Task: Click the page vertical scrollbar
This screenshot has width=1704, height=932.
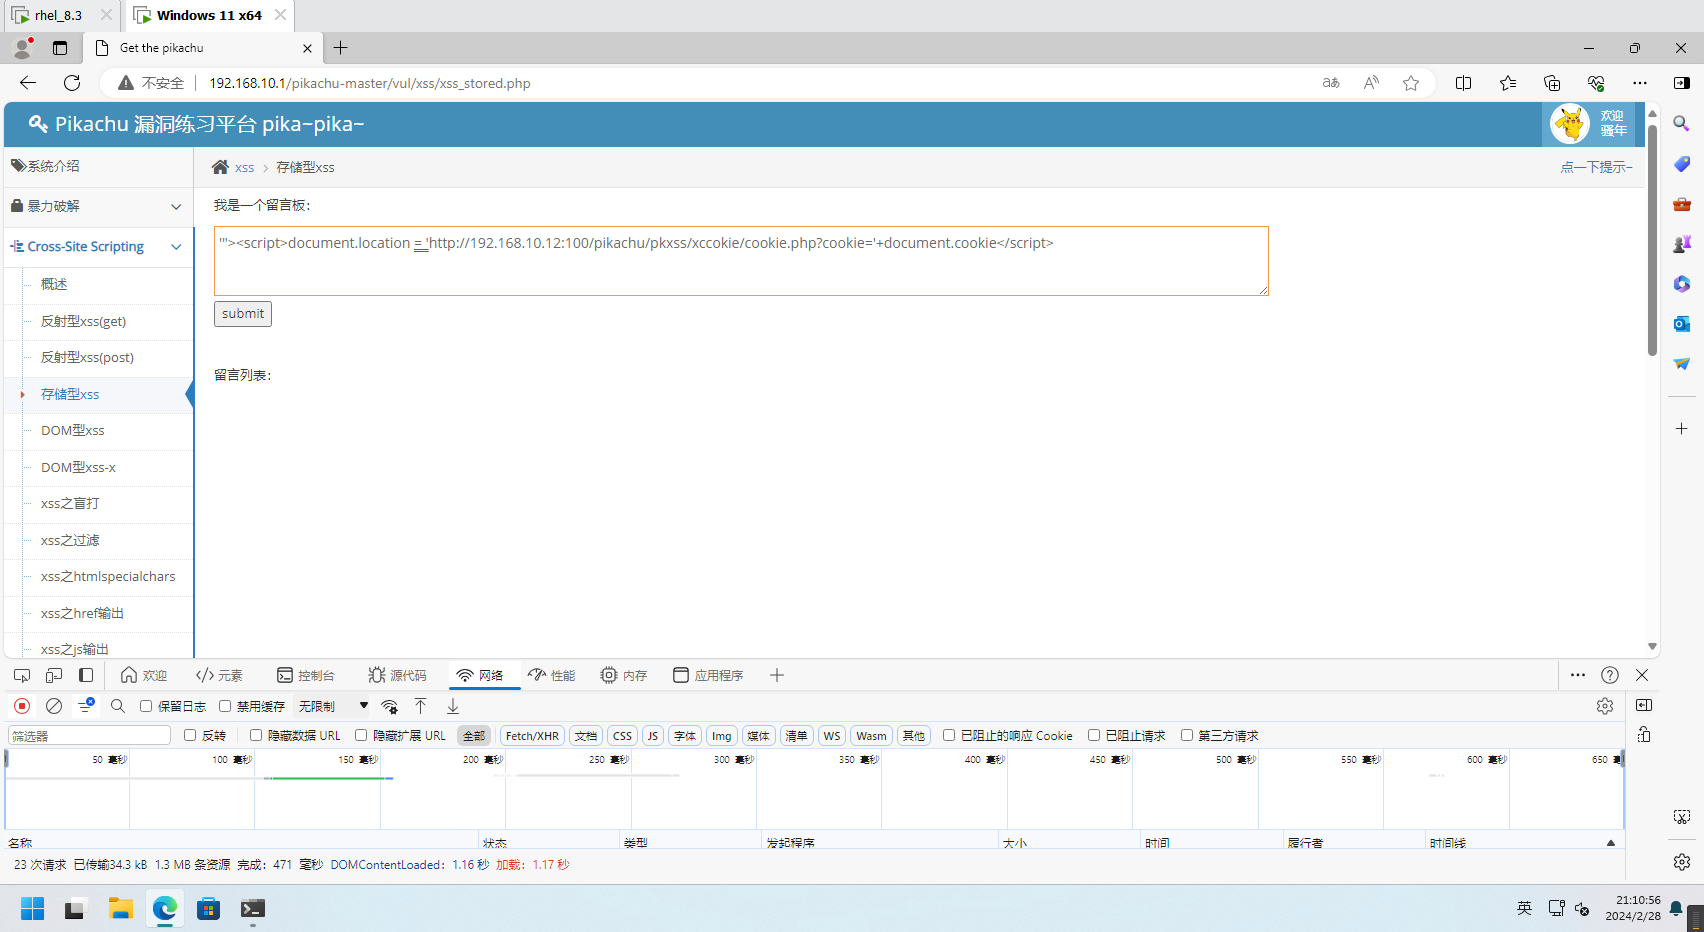Action: coord(1652,240)
